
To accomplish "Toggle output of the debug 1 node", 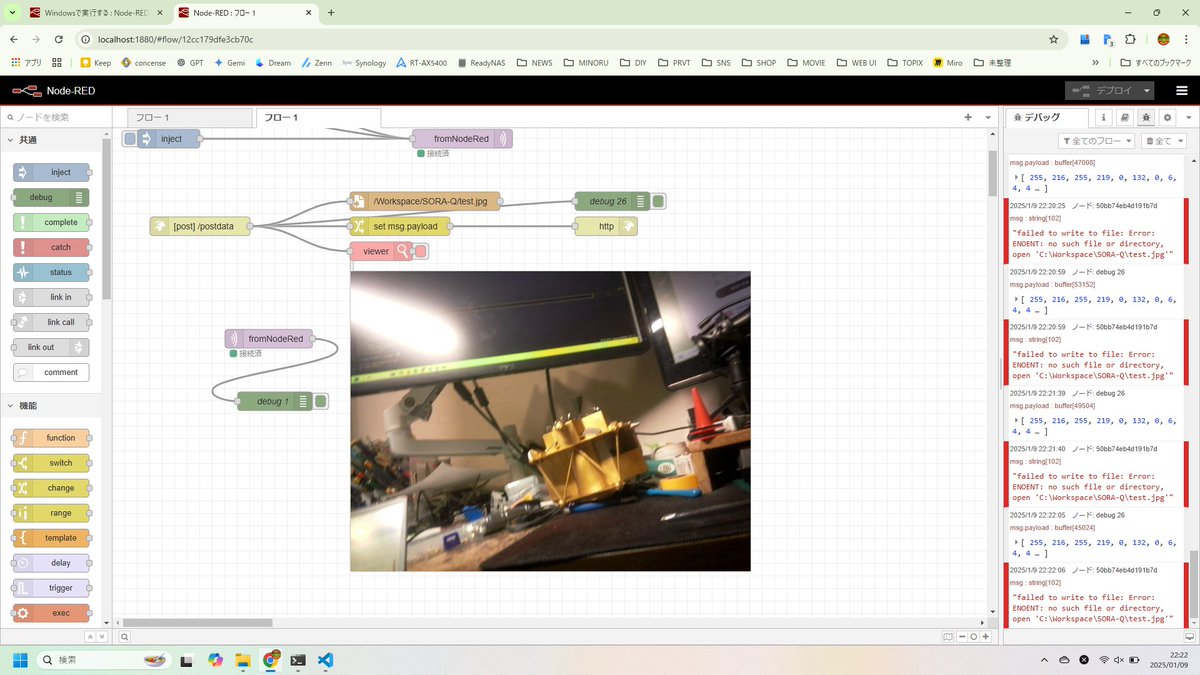I will tap(320, 400).
